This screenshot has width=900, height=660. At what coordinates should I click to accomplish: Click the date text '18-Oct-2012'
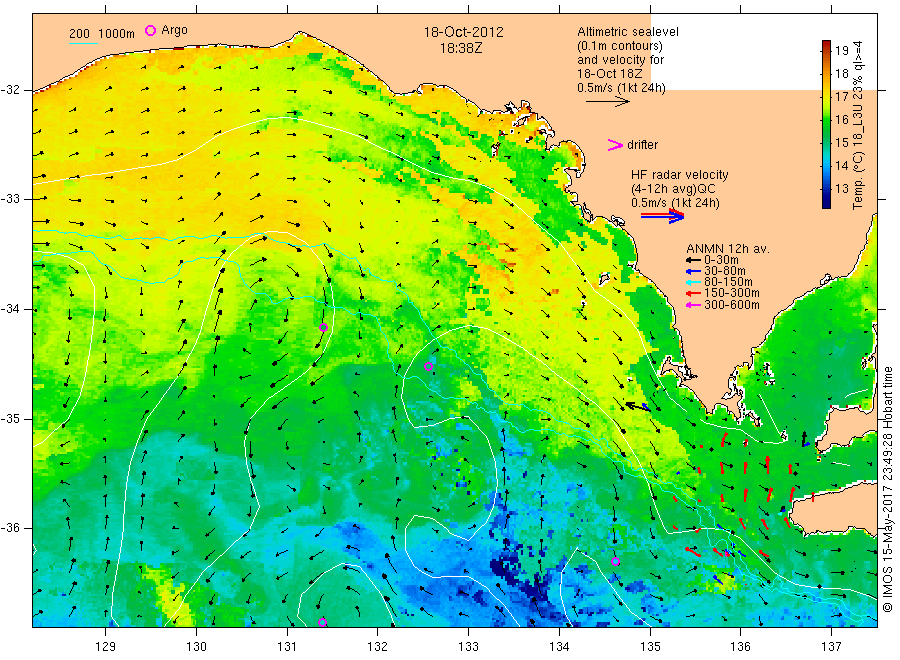463,32
